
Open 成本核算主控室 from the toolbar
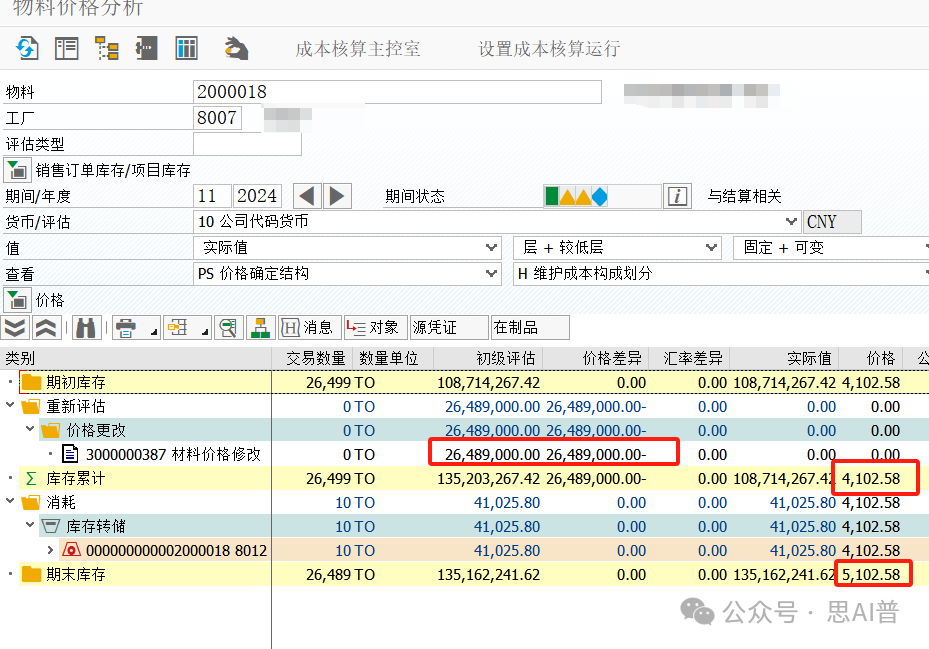click(358, 49)
